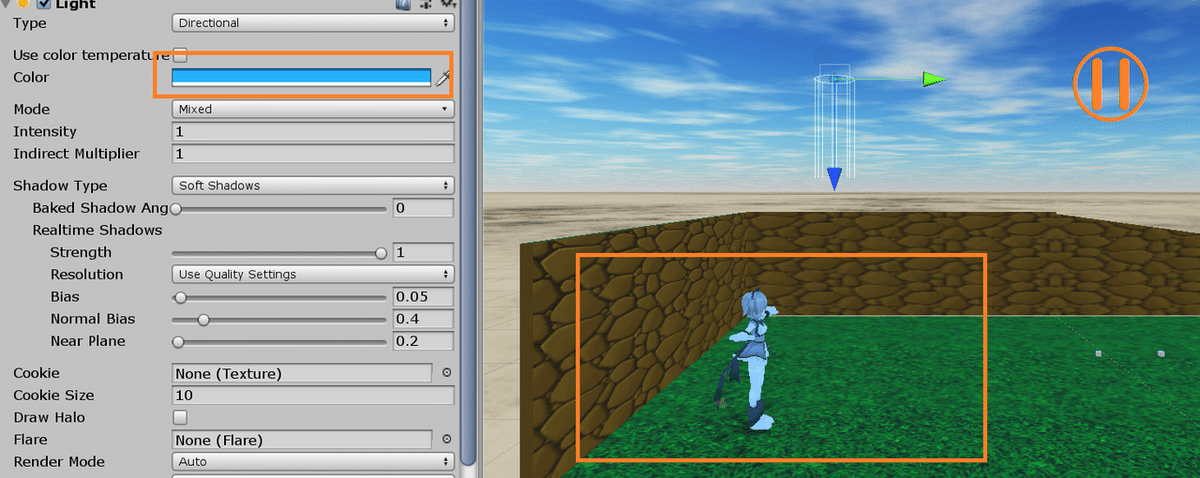This screenshot has width=1200, height=478.
Task: Click the Indirect Multiplier label
Action: coord(76,154)
